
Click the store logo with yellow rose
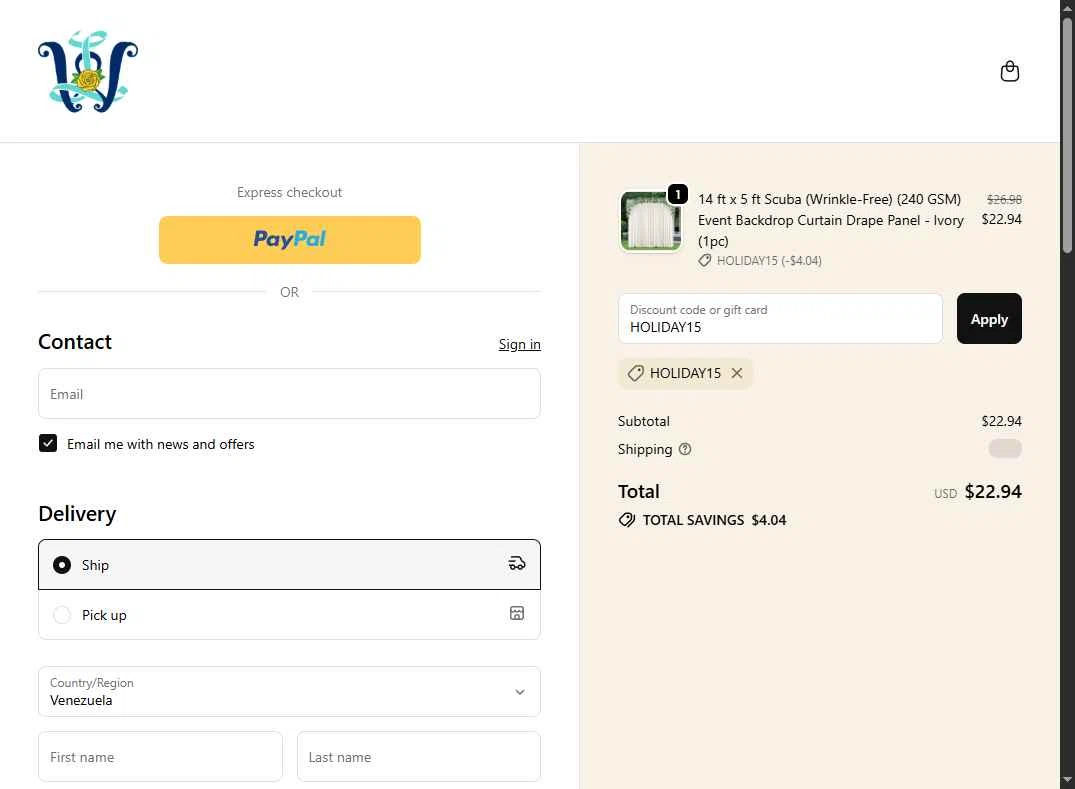pos(88,71)
